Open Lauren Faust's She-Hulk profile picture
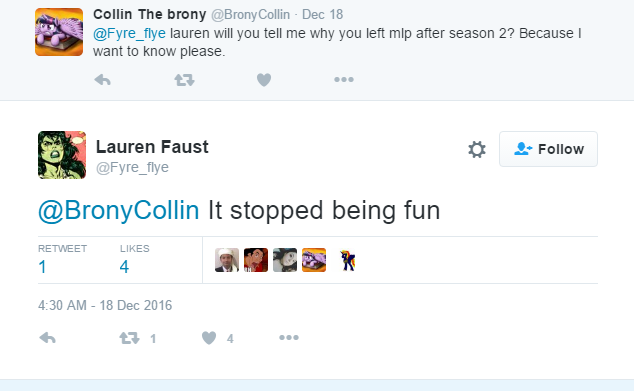Viewport: 634px width, 391px height. pos(62,155)
